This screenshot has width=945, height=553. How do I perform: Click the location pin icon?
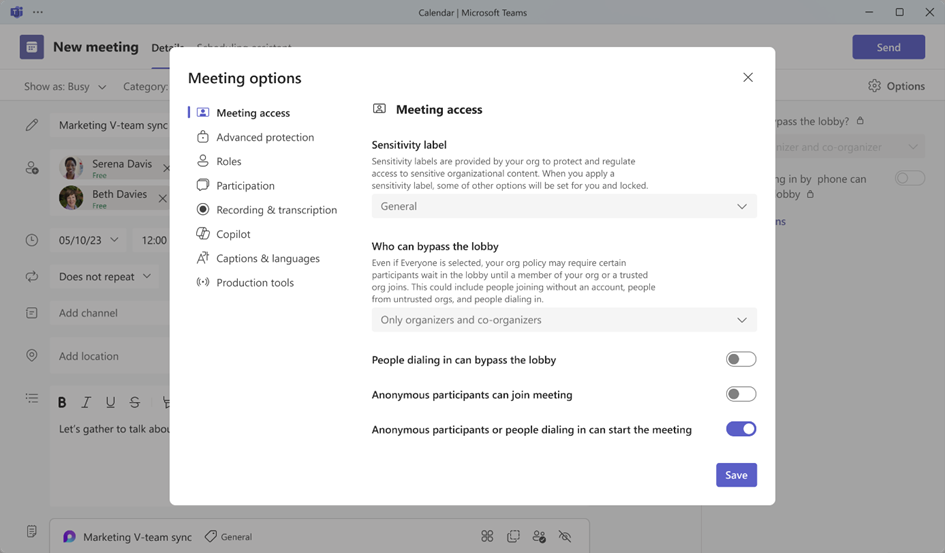pos(32,355)
